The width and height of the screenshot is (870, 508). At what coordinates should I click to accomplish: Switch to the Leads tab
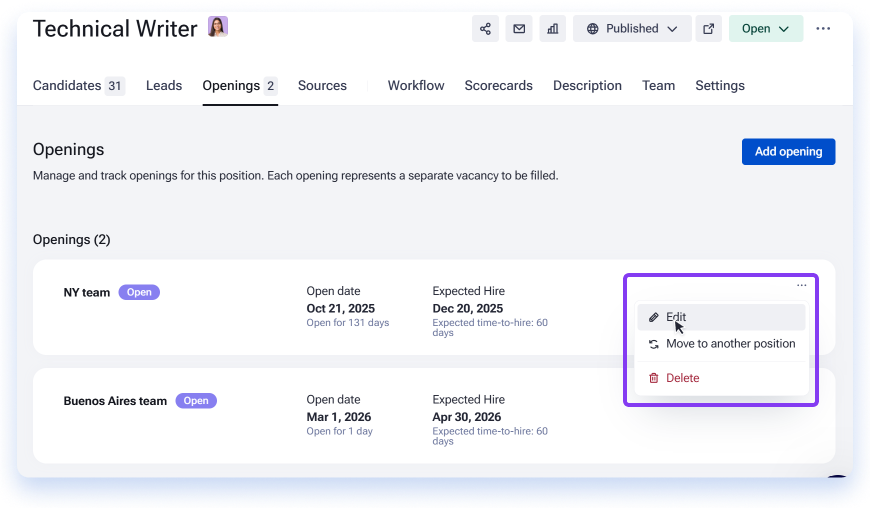[164, 85]
